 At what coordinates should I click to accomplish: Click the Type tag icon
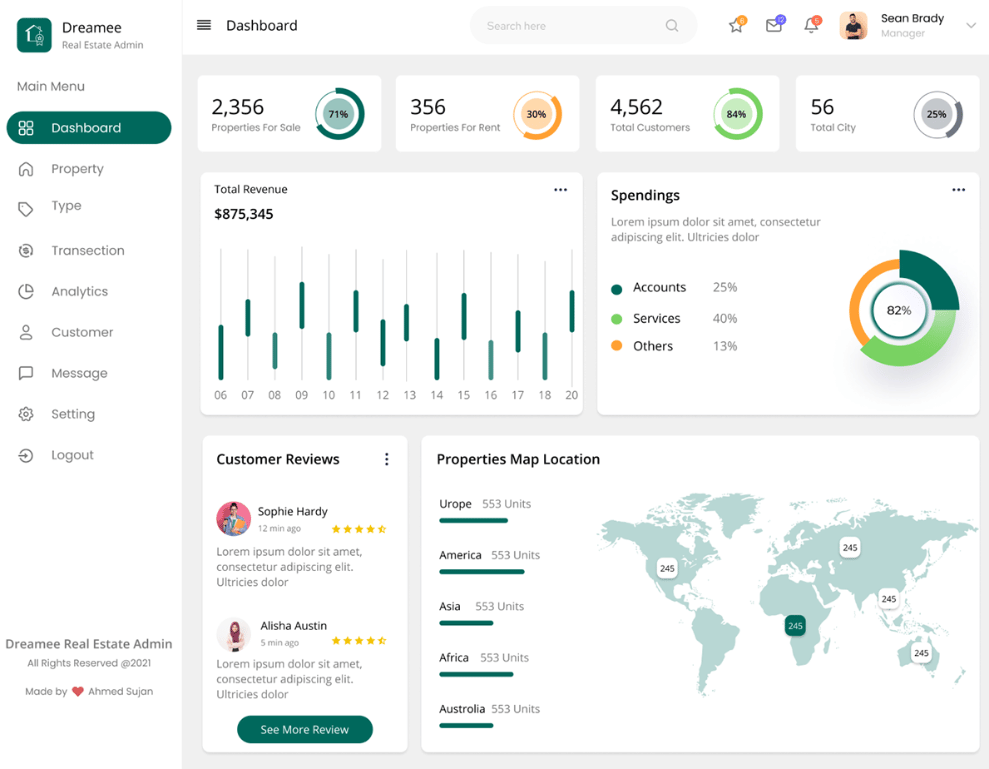[x=26, y=209]
